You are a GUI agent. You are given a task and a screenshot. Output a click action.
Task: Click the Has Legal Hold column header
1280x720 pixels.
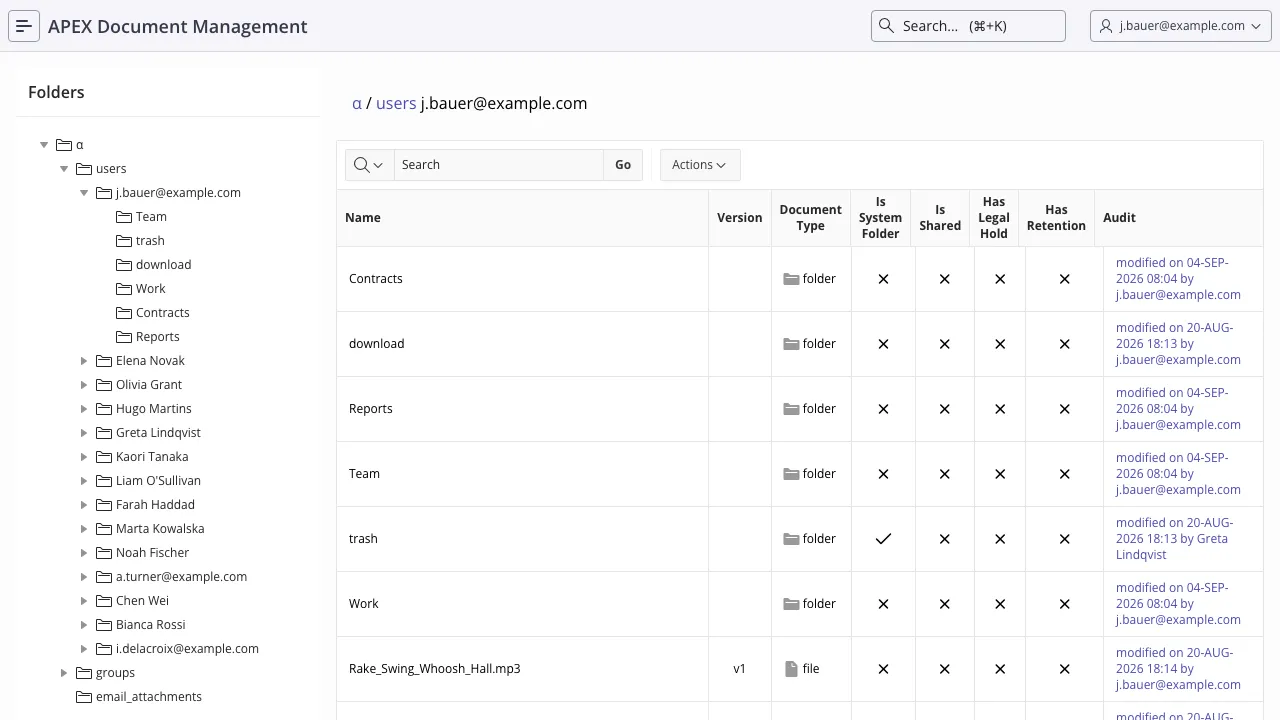994,218
